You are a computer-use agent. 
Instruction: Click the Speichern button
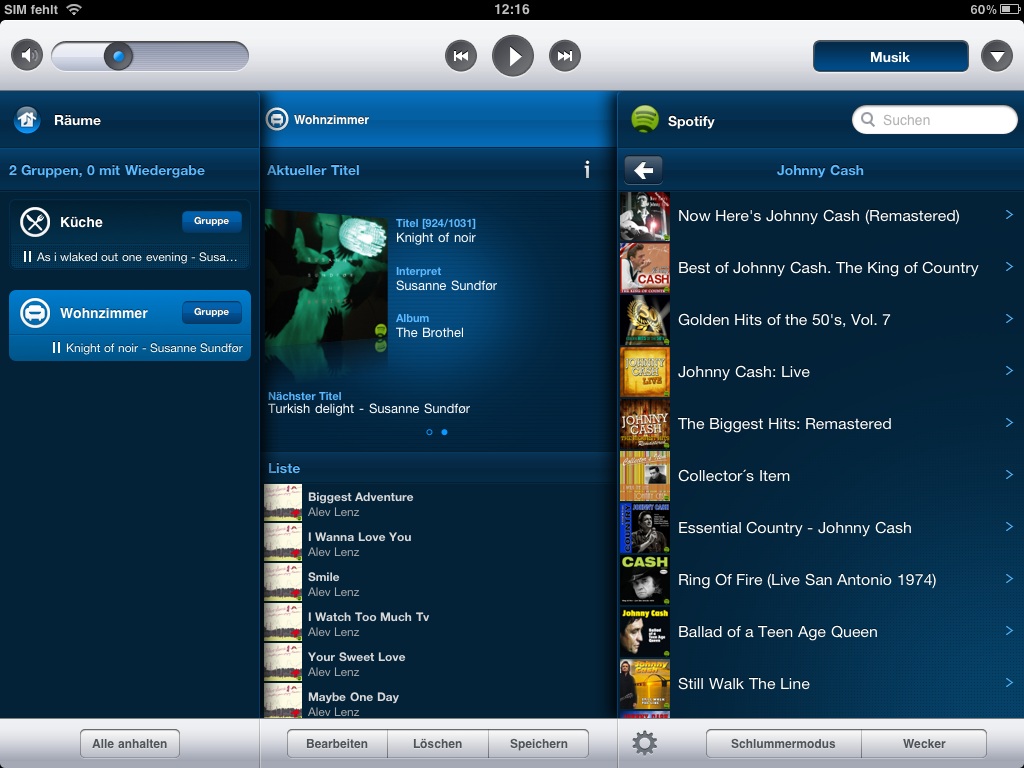click(x=538, y=743)
